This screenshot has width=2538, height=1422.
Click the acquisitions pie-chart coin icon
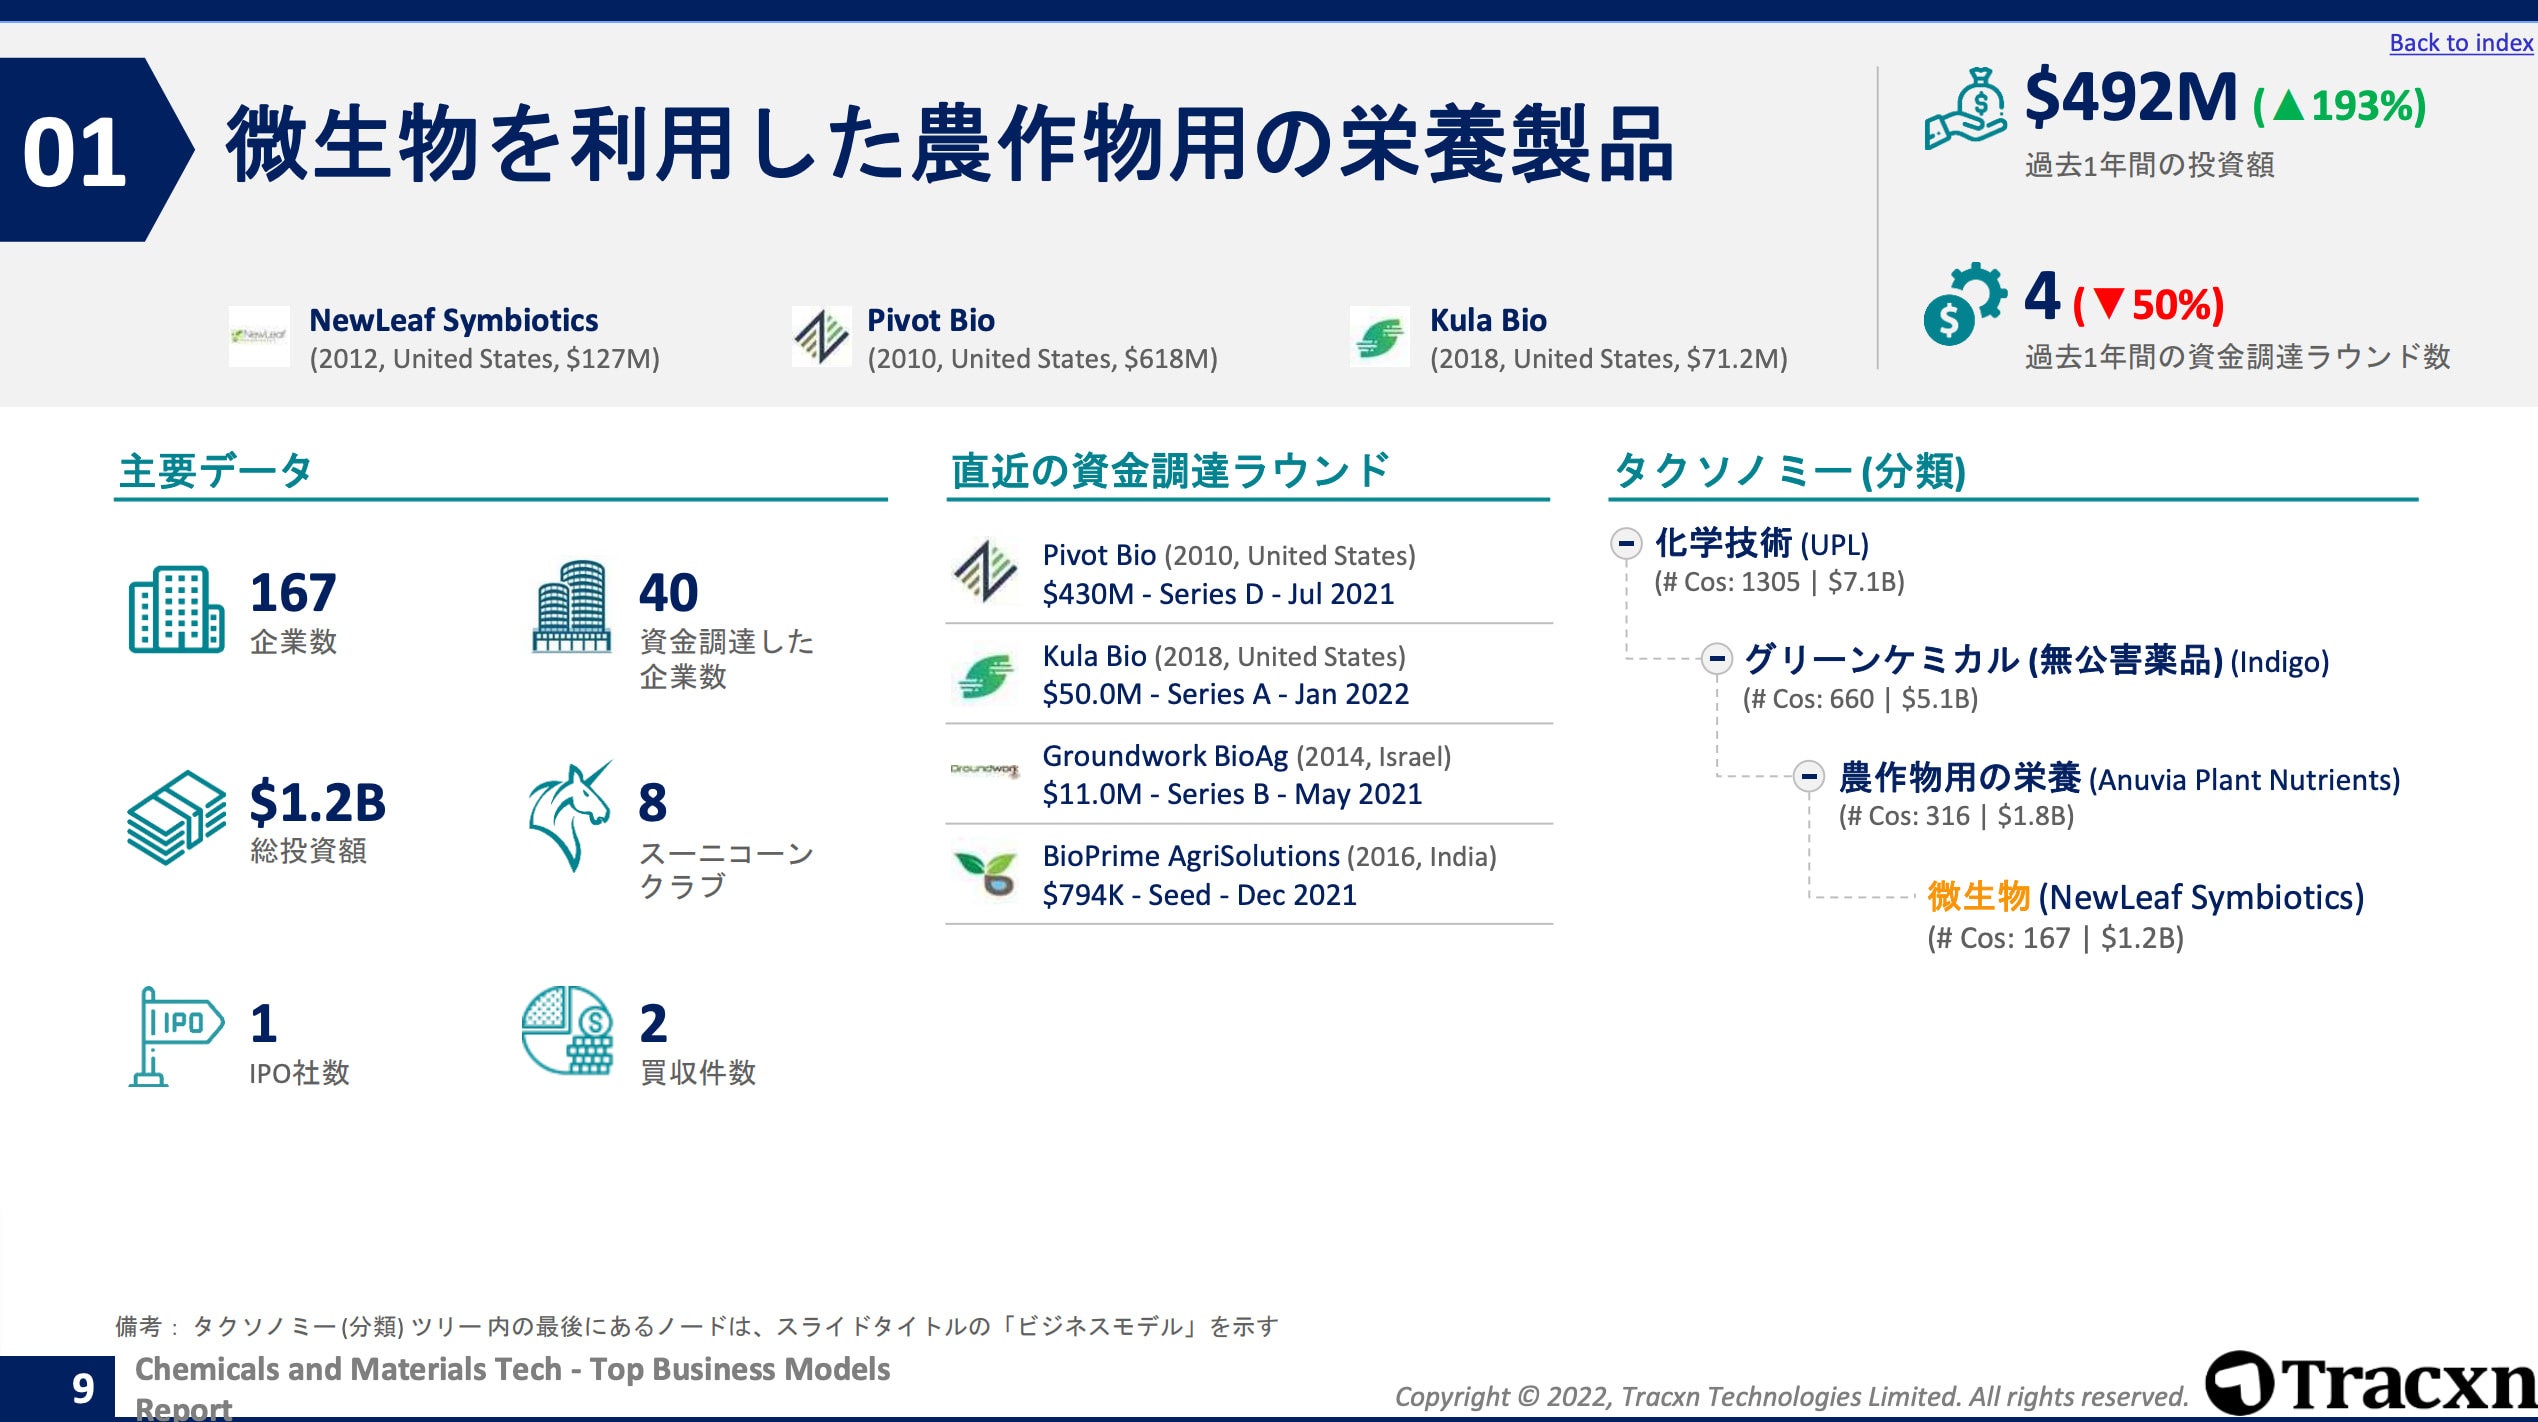pos(568,1031)
